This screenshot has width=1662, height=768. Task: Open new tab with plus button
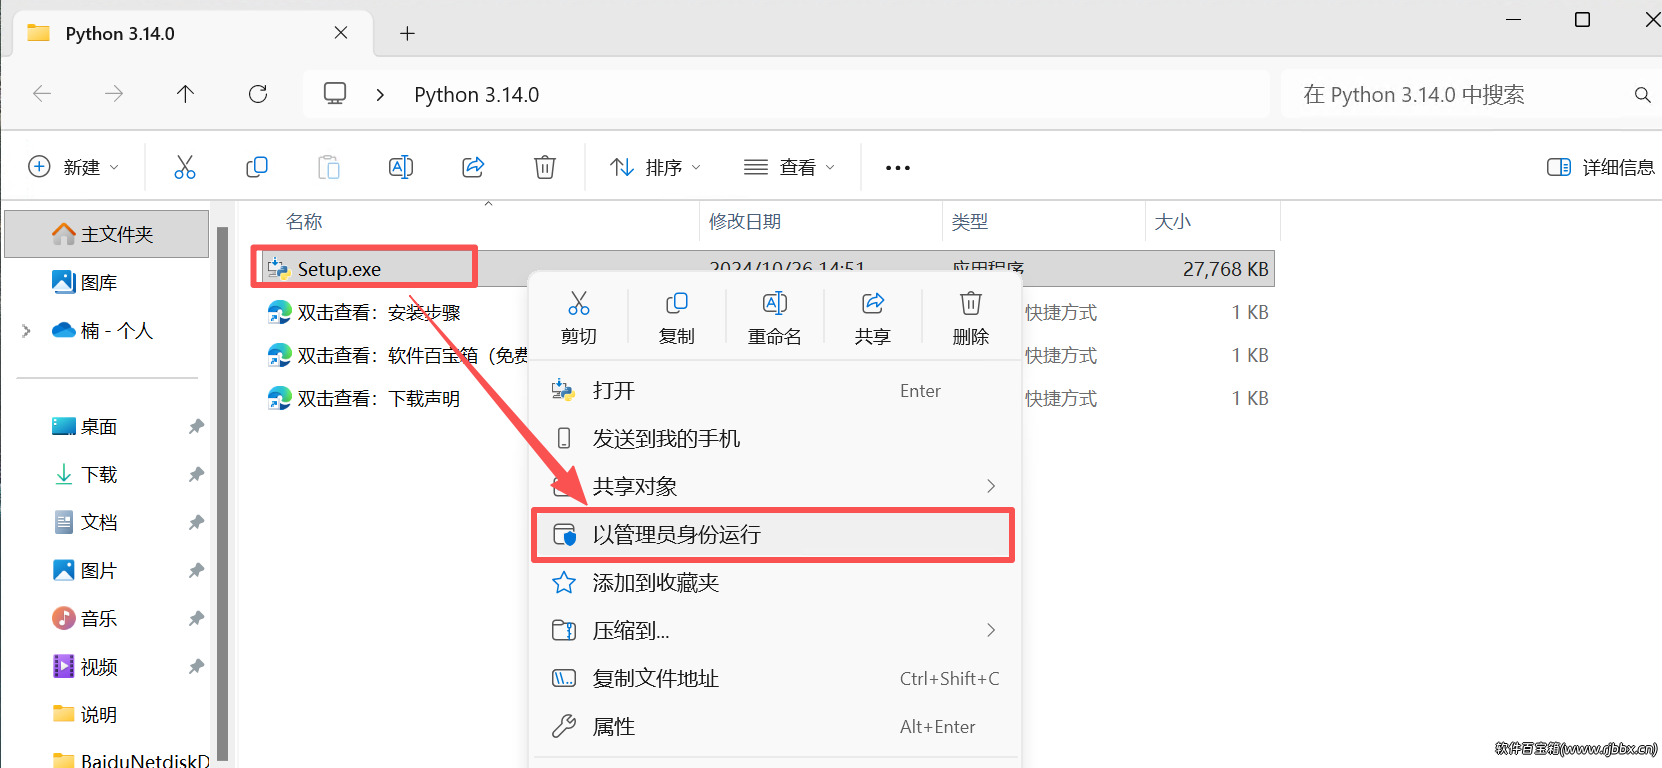pos(407,33)
